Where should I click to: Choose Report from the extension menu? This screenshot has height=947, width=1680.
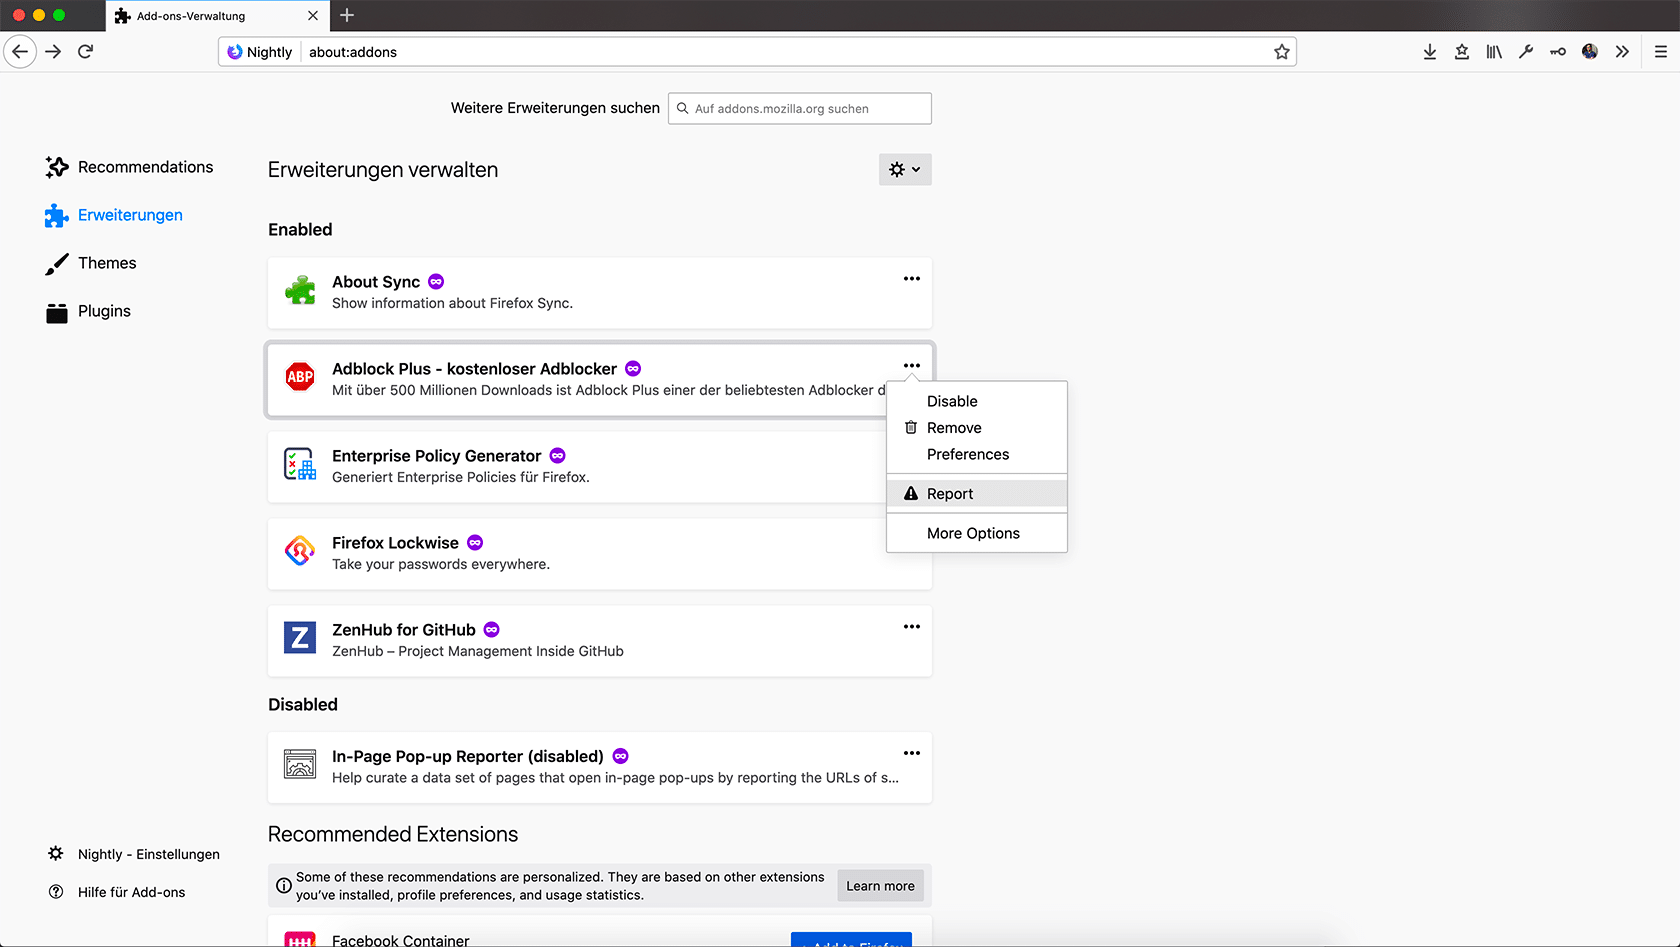point(950,494)
